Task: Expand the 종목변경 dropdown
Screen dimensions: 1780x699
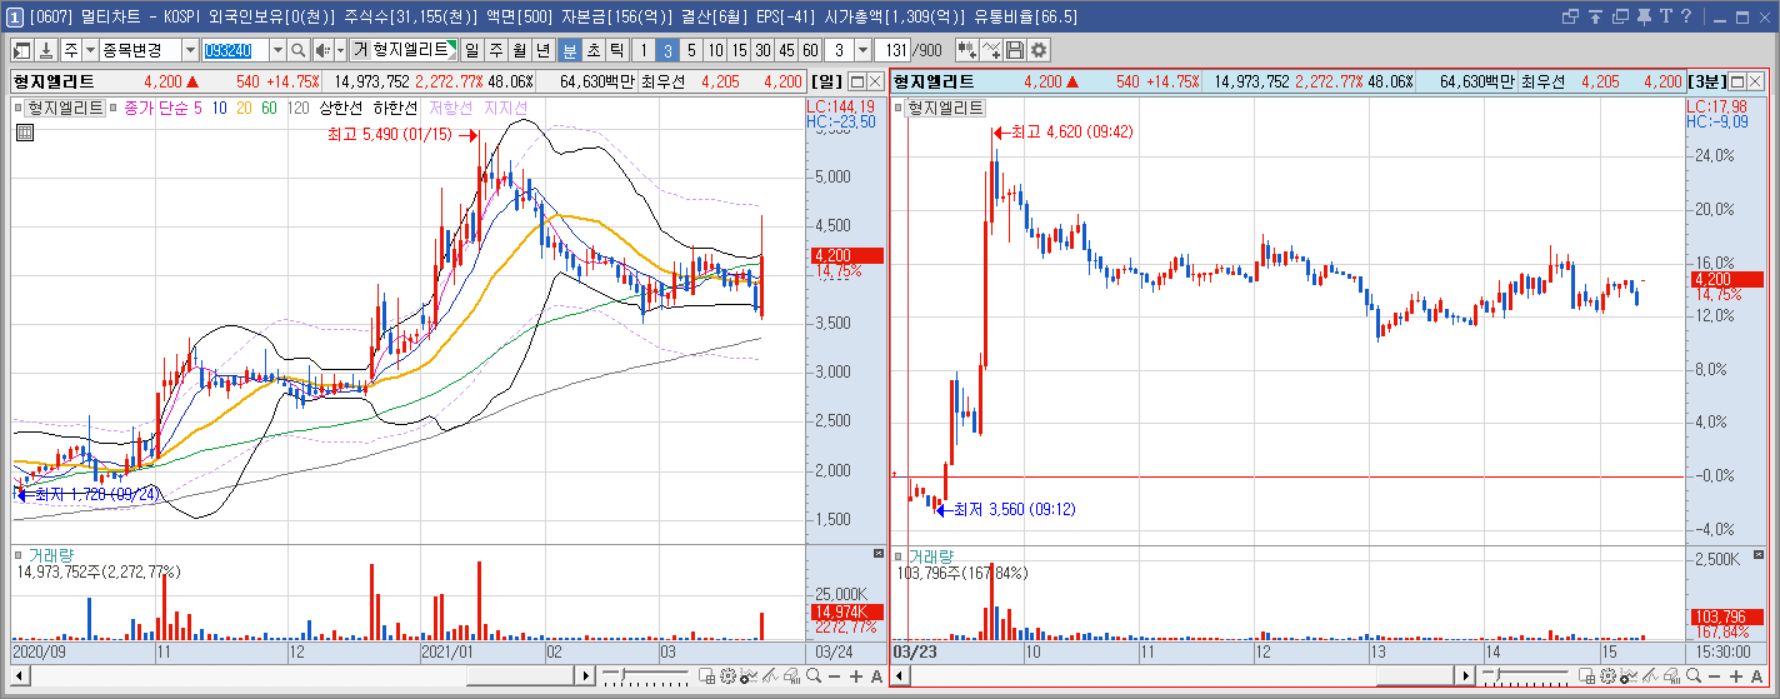Action: 189,50
